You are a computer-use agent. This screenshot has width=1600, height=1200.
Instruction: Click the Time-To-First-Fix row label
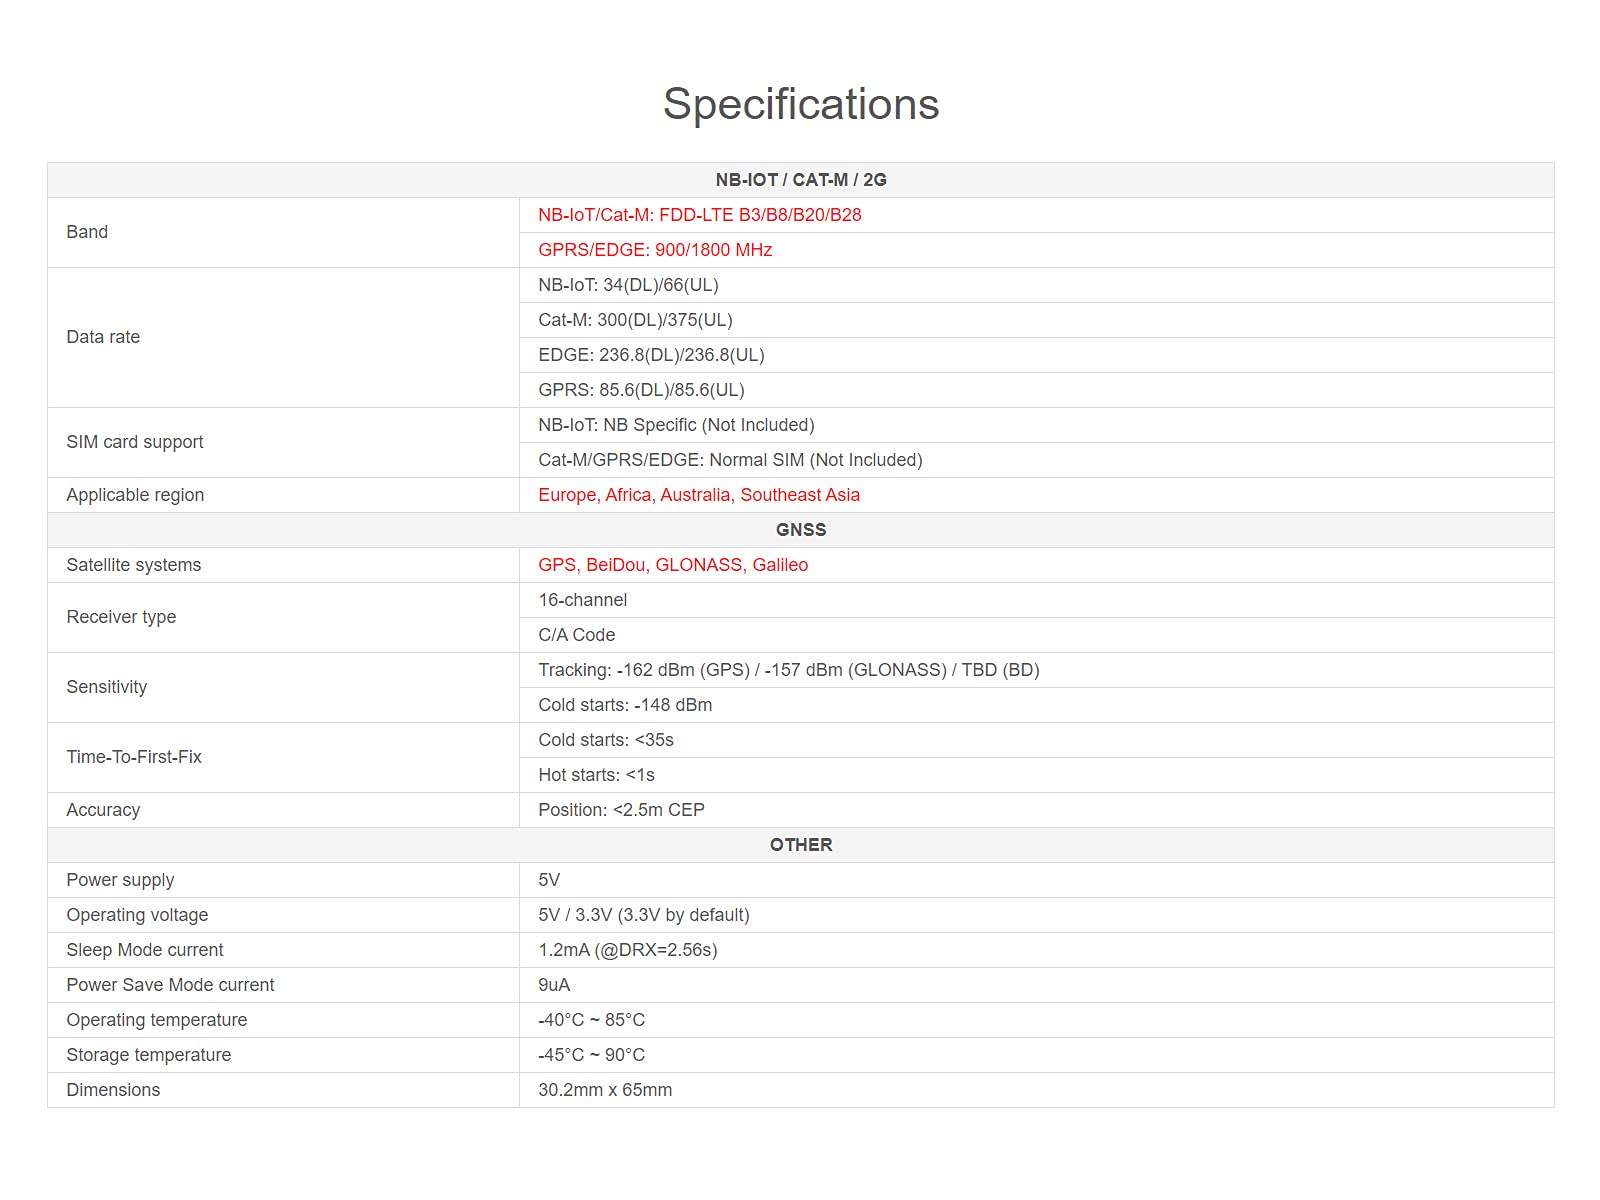click(134, 757)
